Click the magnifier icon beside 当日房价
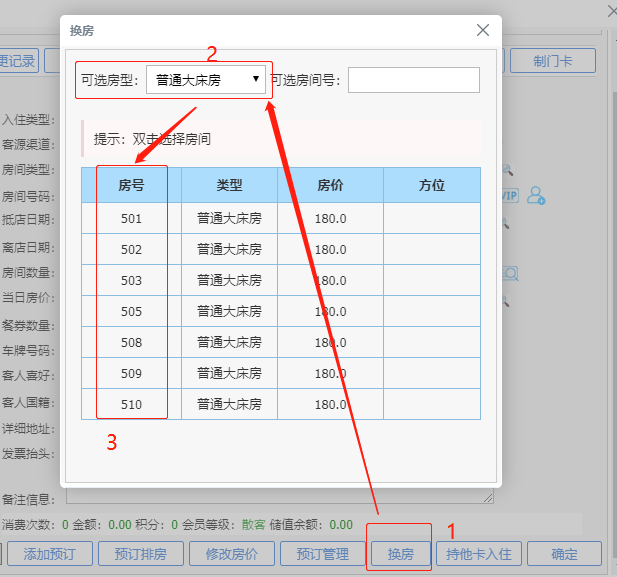 point(506,301)
